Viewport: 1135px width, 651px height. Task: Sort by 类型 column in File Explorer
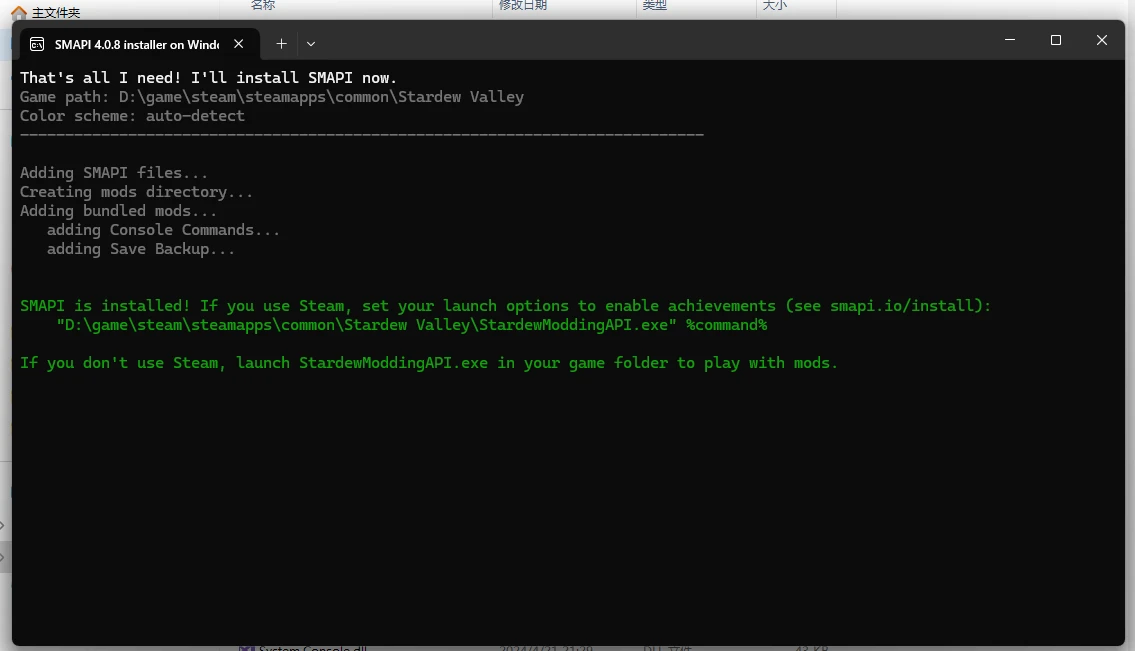(654, 6)
